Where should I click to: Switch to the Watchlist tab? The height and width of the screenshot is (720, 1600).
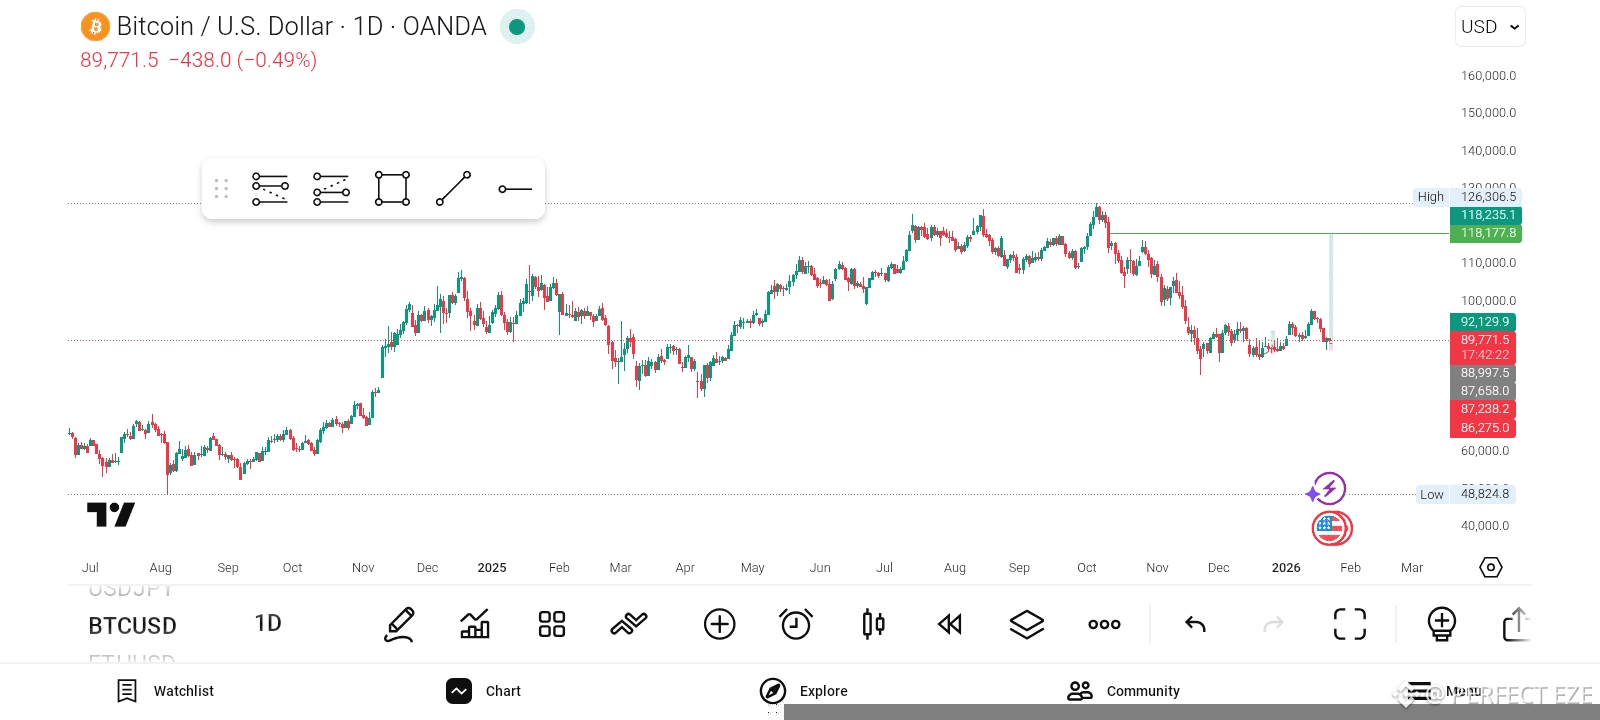pos(165,691)
